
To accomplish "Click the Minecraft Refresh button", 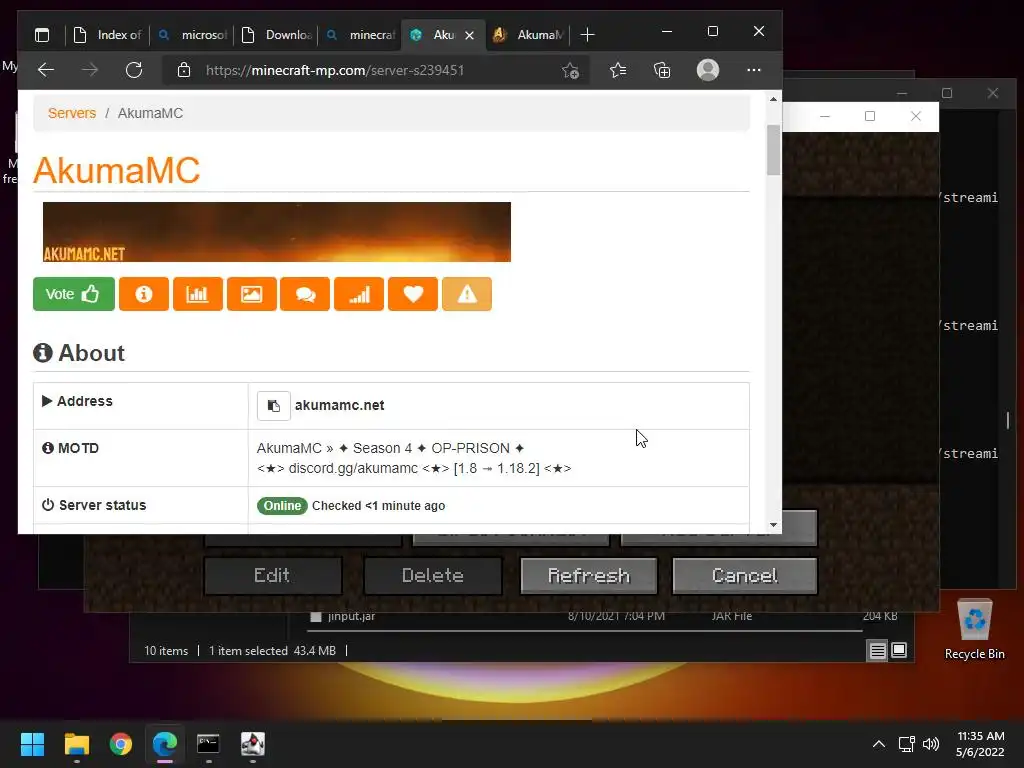I will tap(588, 575).
